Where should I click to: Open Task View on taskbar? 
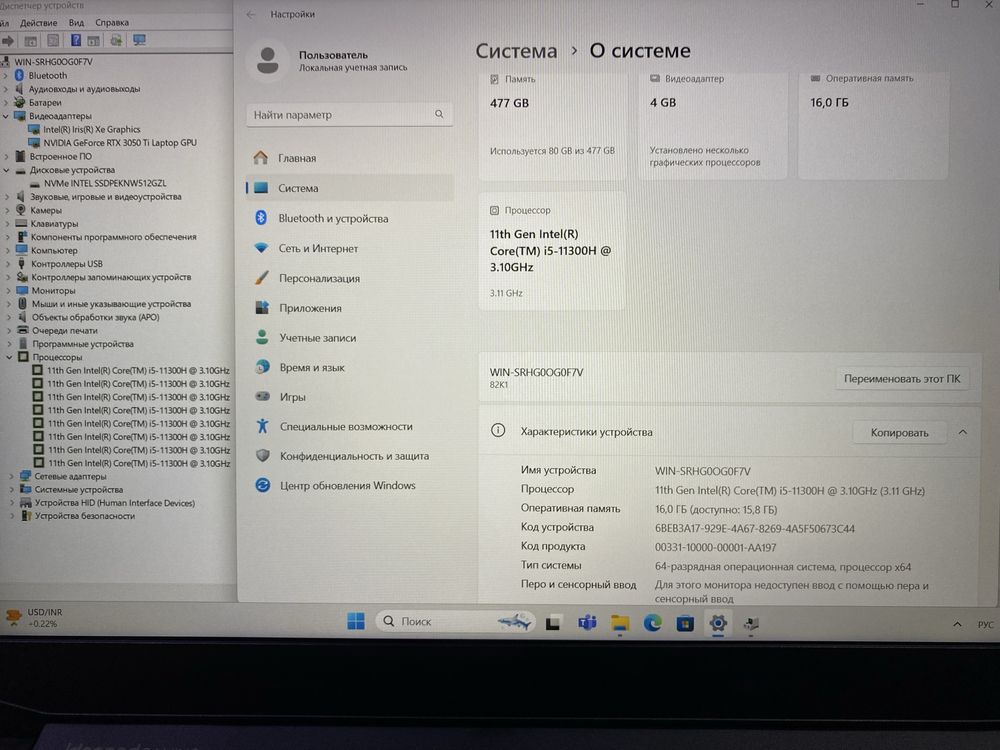(553, 622)
